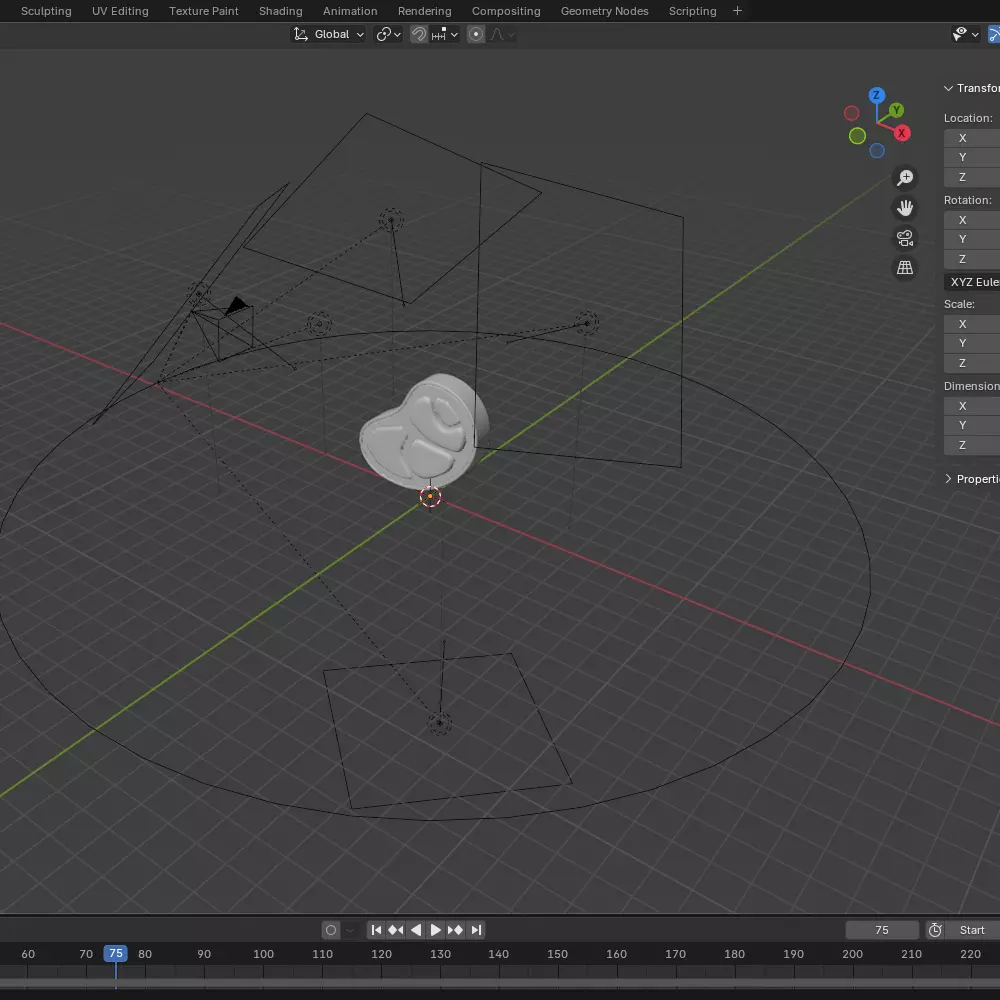This screenshot has height=1000, width=1000.
Task: Play the animation forward
Action: [436, 930]
